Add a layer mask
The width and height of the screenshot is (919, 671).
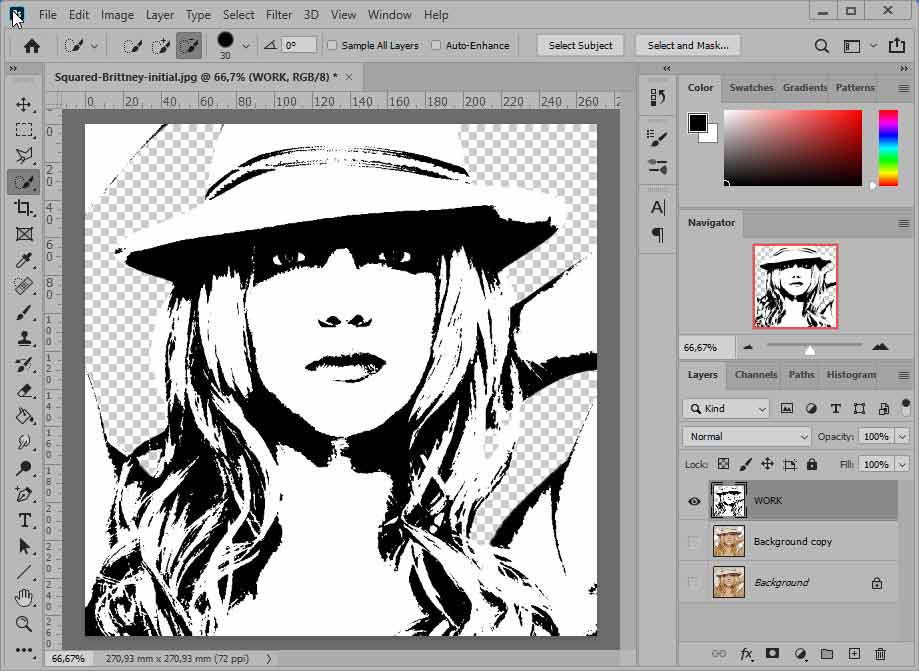[x=772, y=653]
